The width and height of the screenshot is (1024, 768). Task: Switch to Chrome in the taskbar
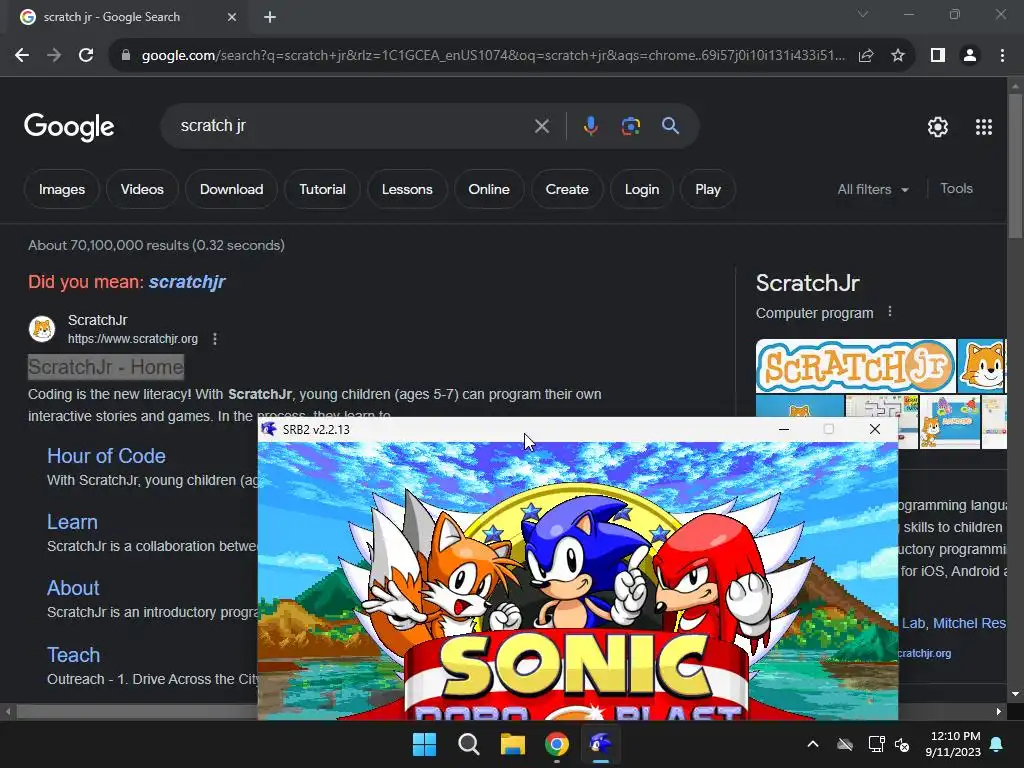point(556,744)
